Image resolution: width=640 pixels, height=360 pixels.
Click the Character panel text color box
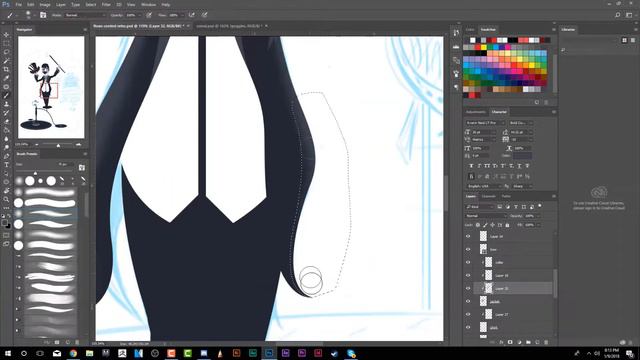click(522, 156)
